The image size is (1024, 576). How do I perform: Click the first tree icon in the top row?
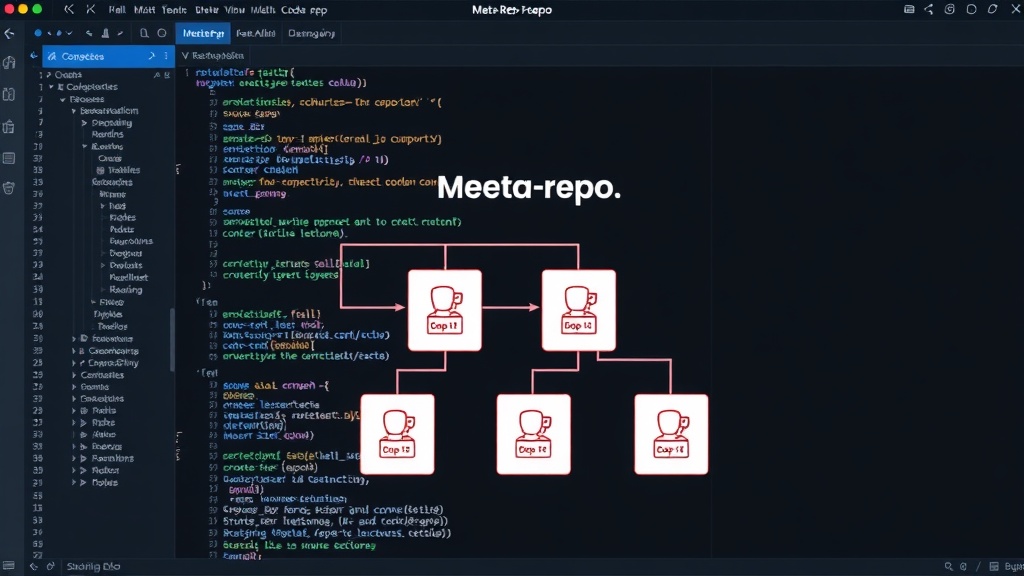[157, 75]
